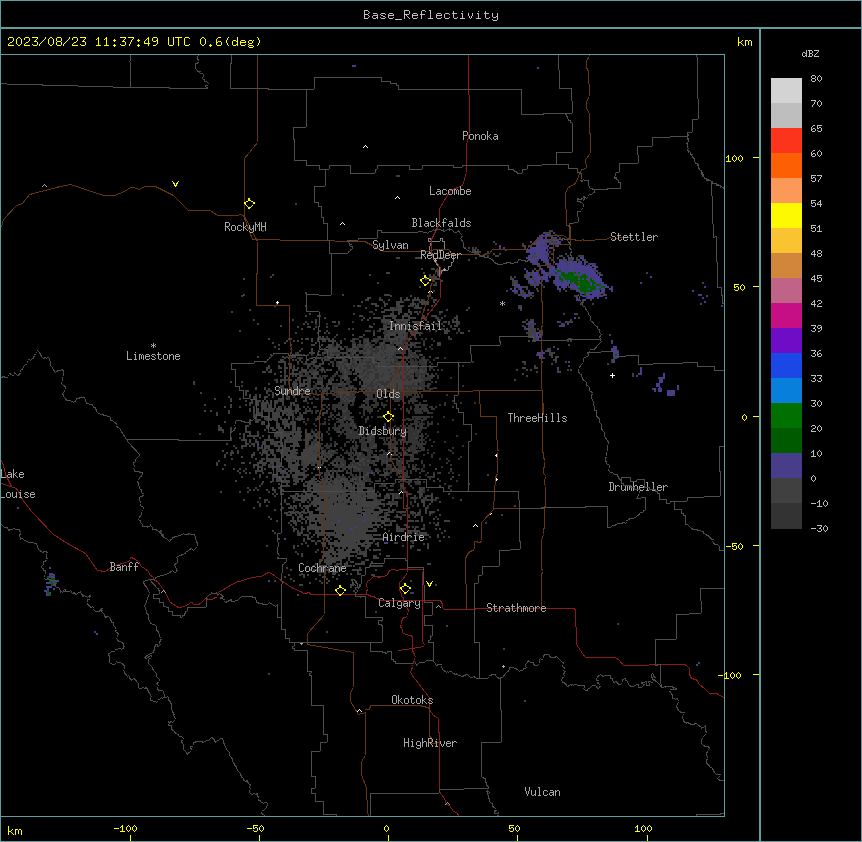The image size is (862, 842).
Task: Click the -30 value in the dBZ legend
Action: click(819, 528)
